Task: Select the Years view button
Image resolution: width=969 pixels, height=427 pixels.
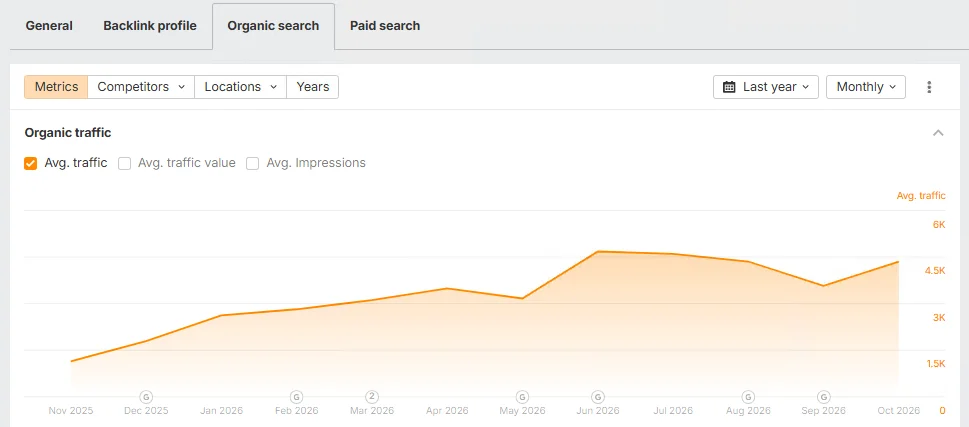Action: point(313,87)
